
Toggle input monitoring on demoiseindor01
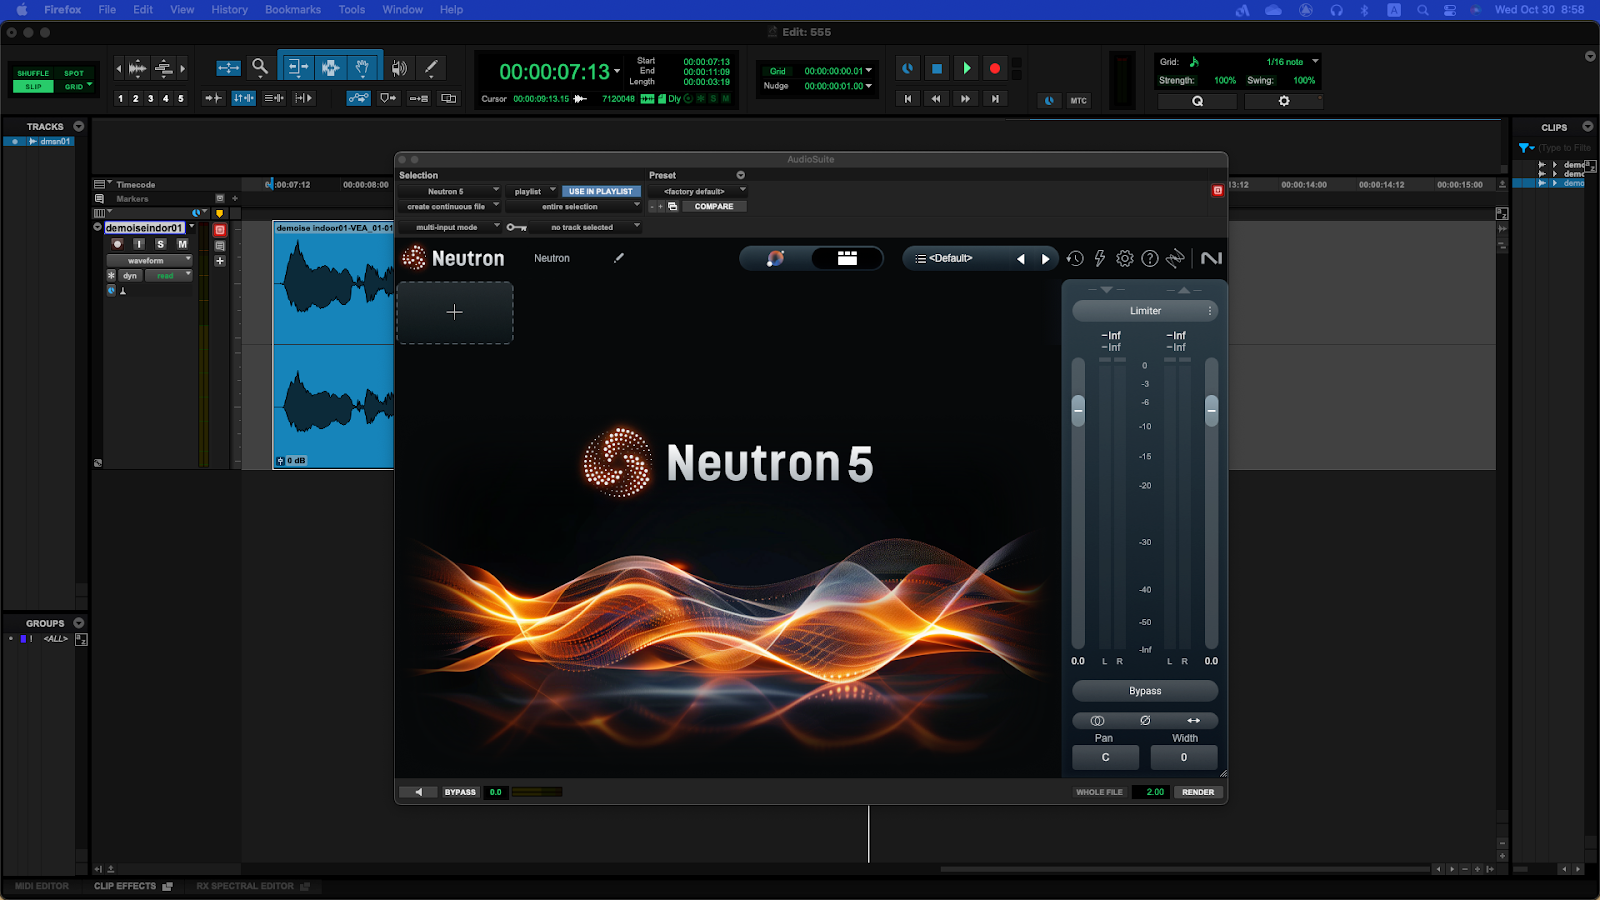pyautogui.click(x=139, y=244)
